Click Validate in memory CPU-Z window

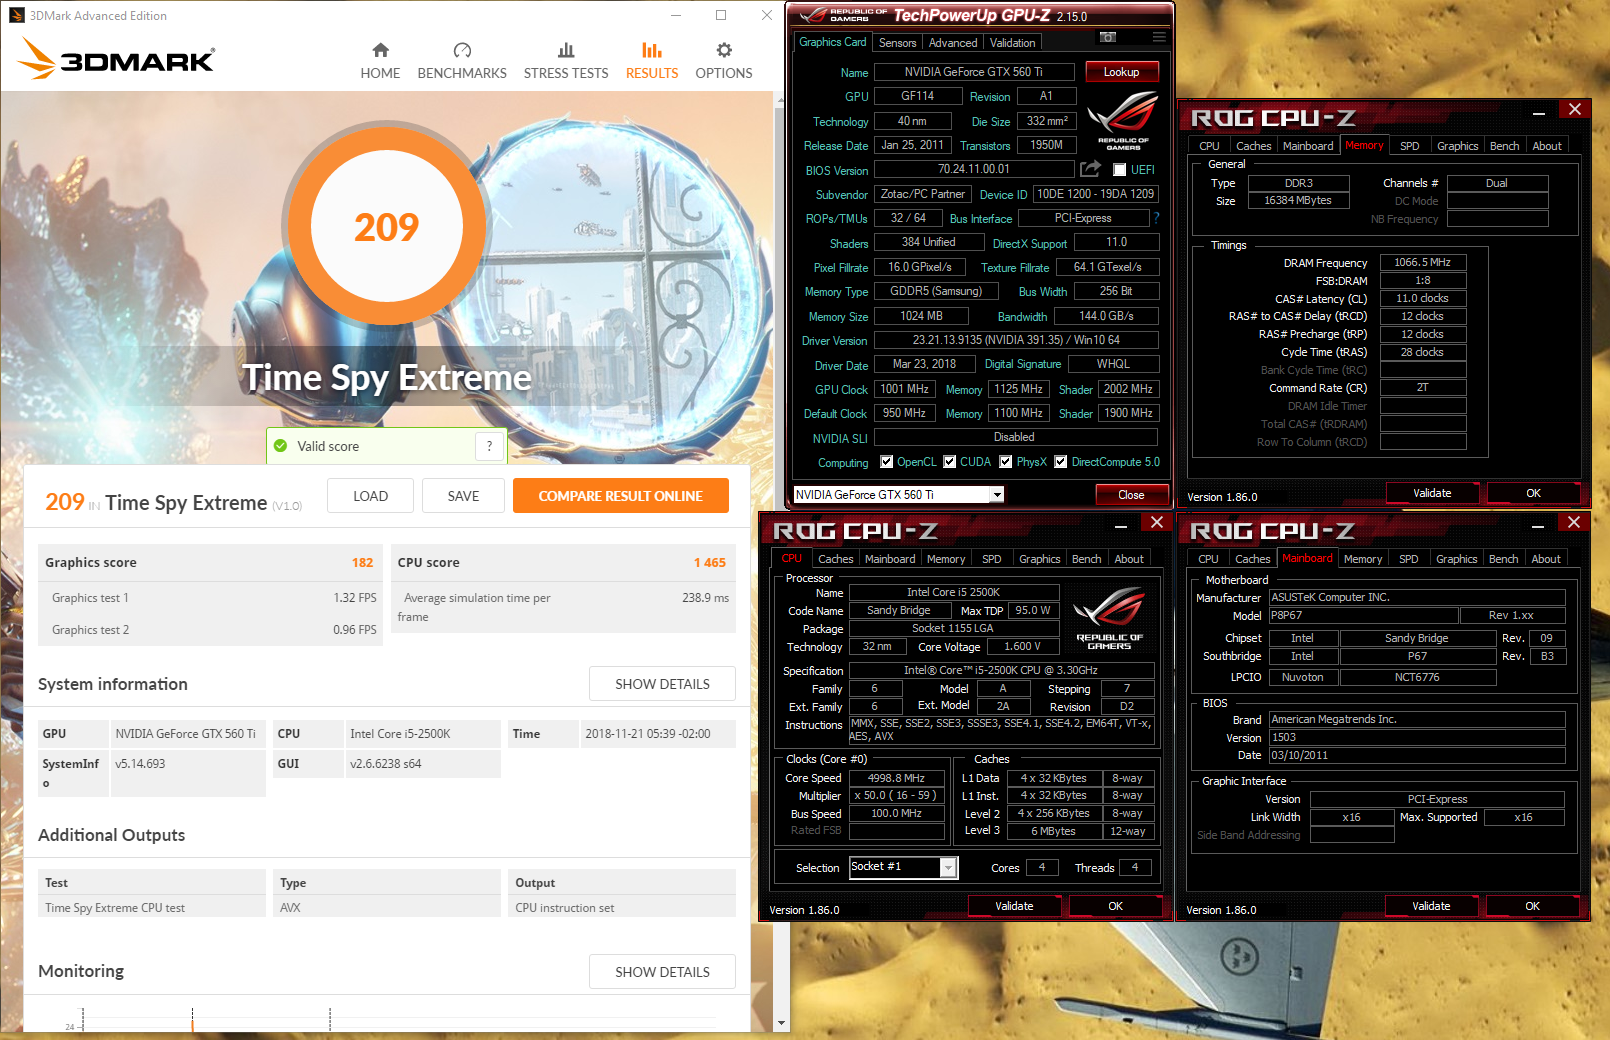[x=1432, y=493]
